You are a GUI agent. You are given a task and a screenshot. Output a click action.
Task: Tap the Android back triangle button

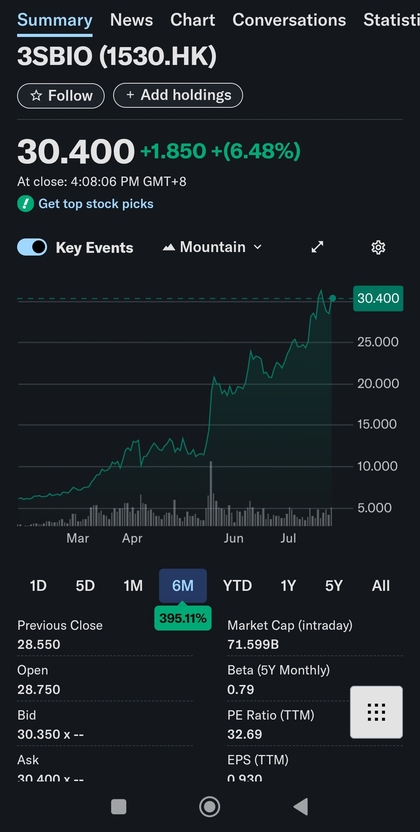301,807
